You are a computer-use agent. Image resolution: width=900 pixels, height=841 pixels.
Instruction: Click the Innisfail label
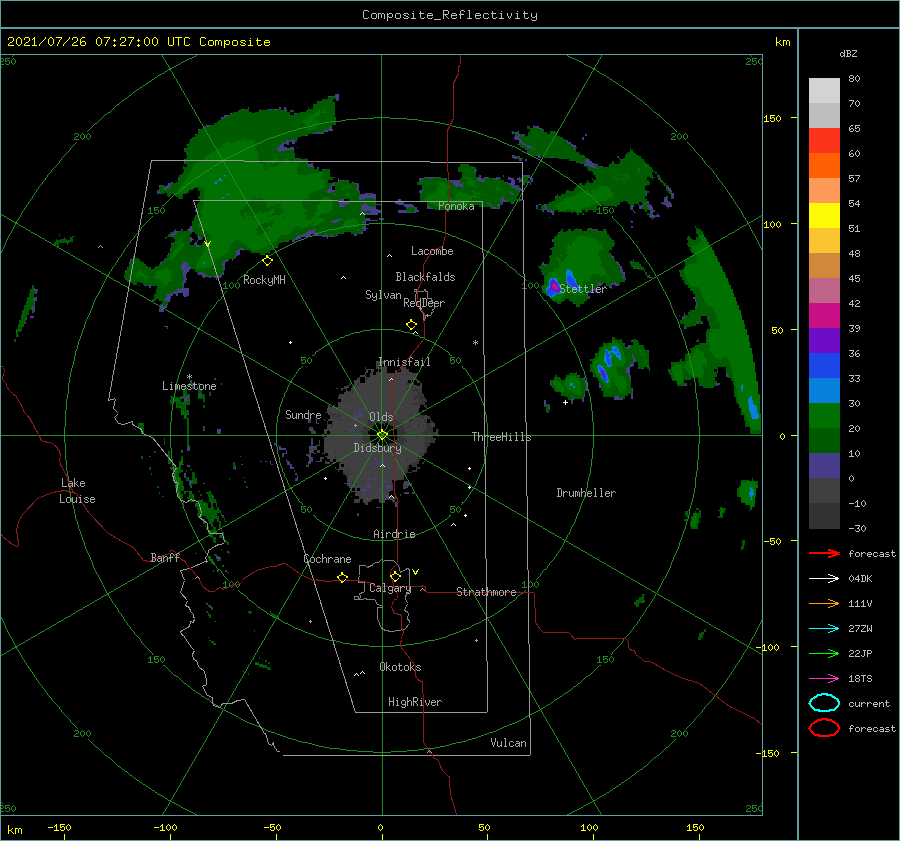[404, 362]
